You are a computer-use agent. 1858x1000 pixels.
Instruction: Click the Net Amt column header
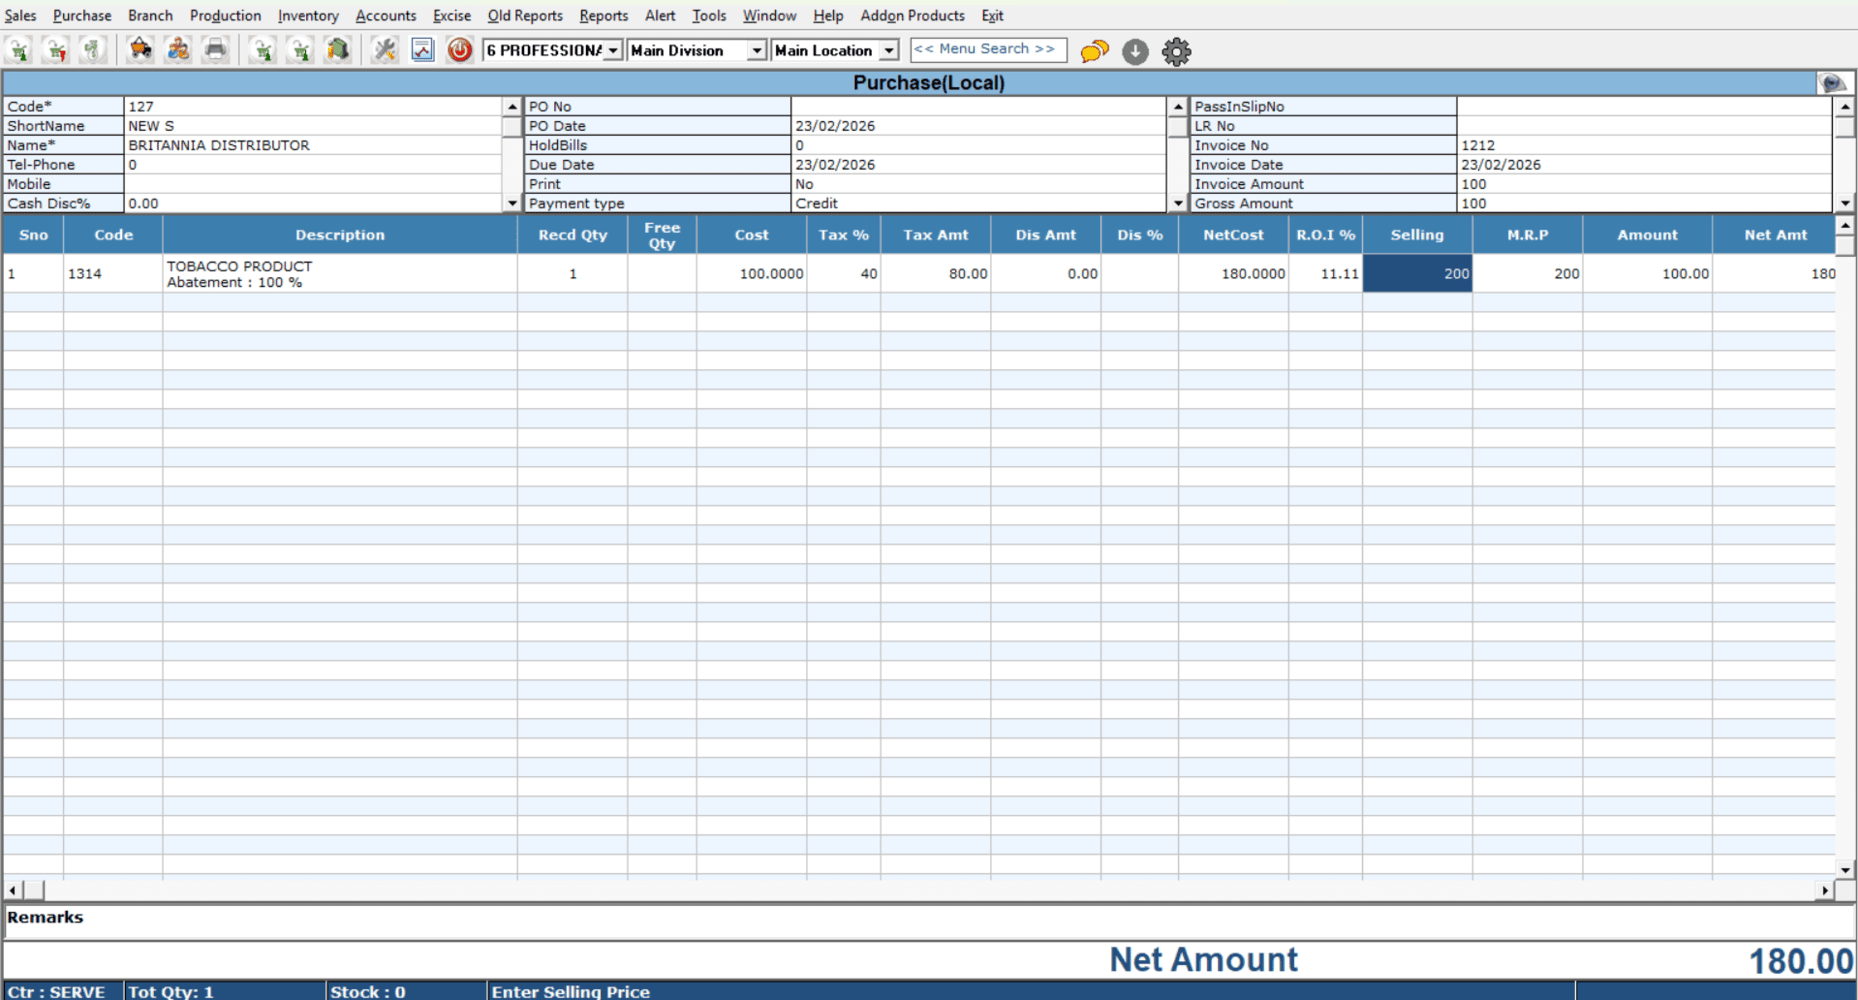click(x=1775, y=235)
